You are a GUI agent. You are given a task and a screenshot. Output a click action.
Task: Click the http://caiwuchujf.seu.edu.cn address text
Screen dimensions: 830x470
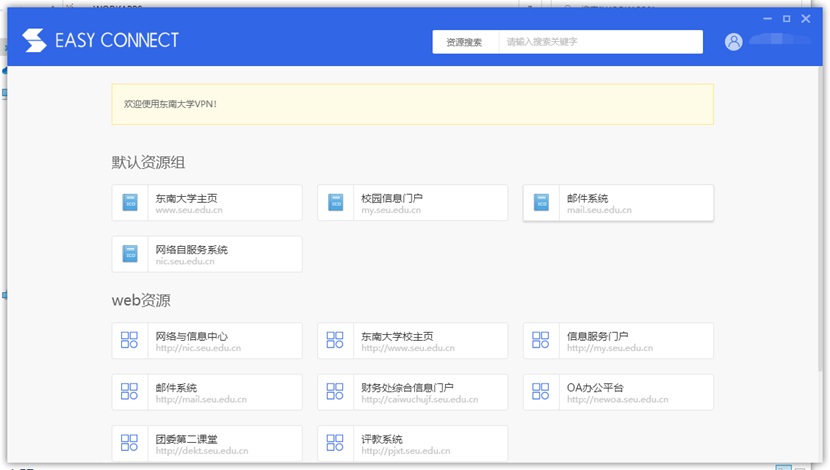pyautogui.click(x=420, y=400)
